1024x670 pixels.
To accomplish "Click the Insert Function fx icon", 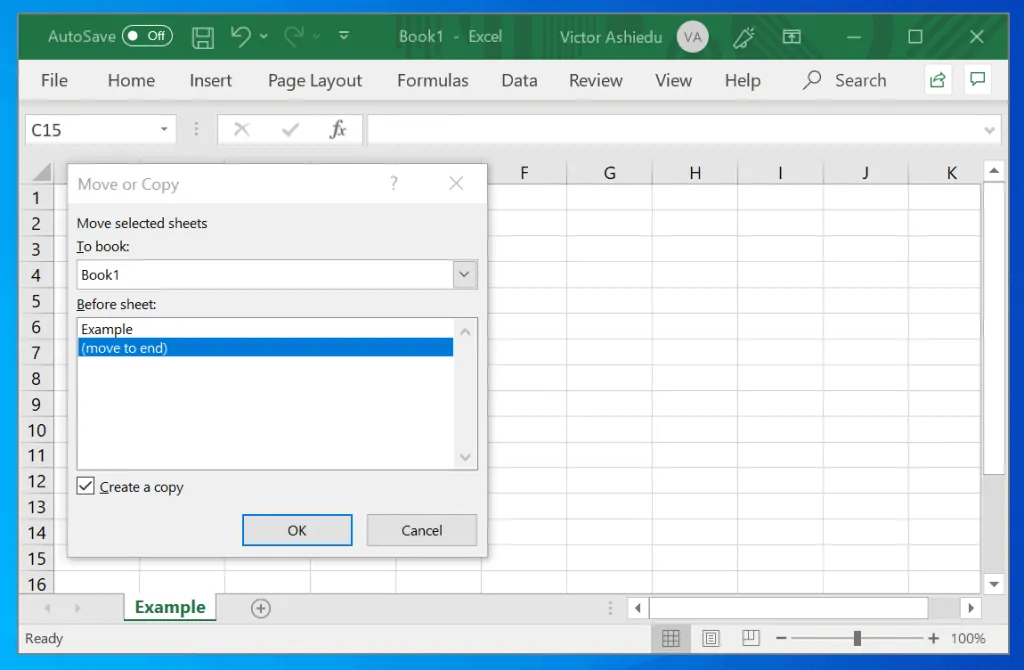I will (x=338, y=129).
